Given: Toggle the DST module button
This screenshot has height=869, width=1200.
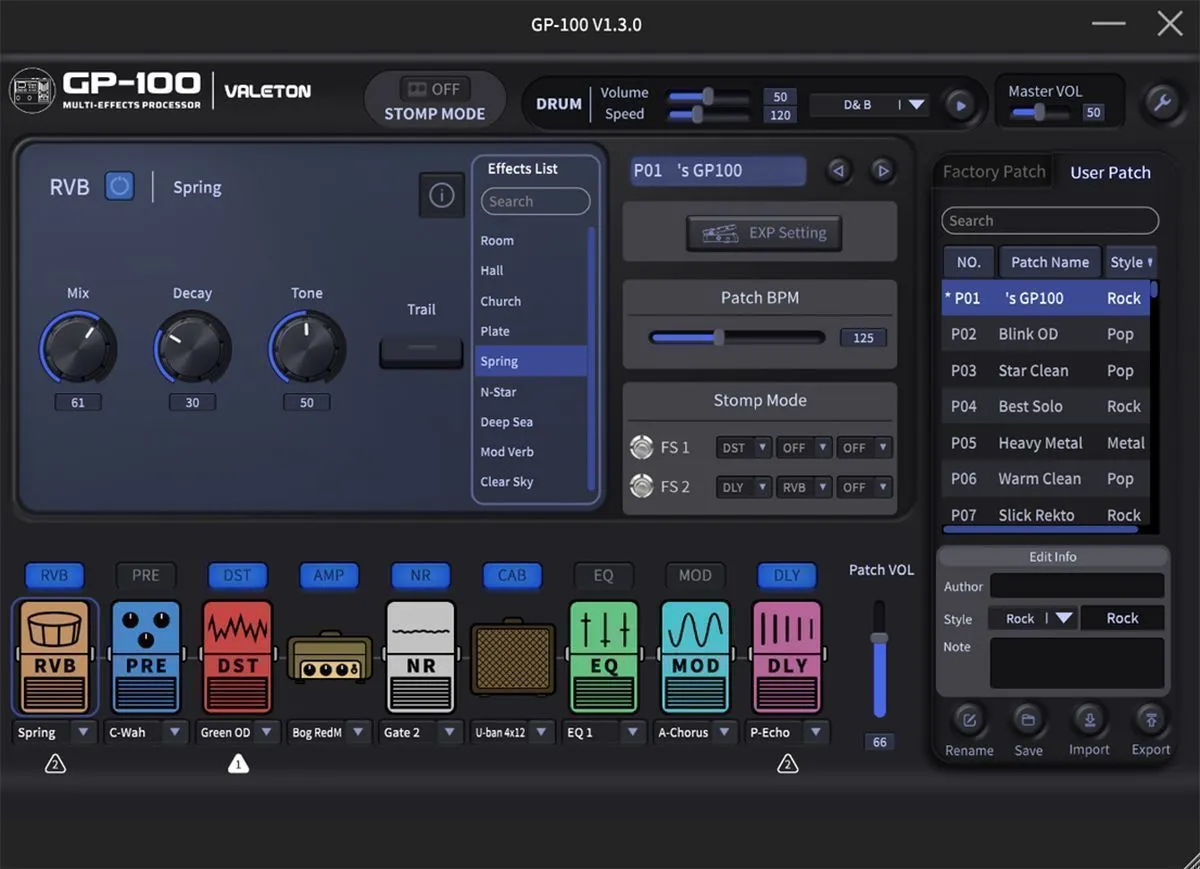Looking at the screenshot, I should [x=237, y=575].
